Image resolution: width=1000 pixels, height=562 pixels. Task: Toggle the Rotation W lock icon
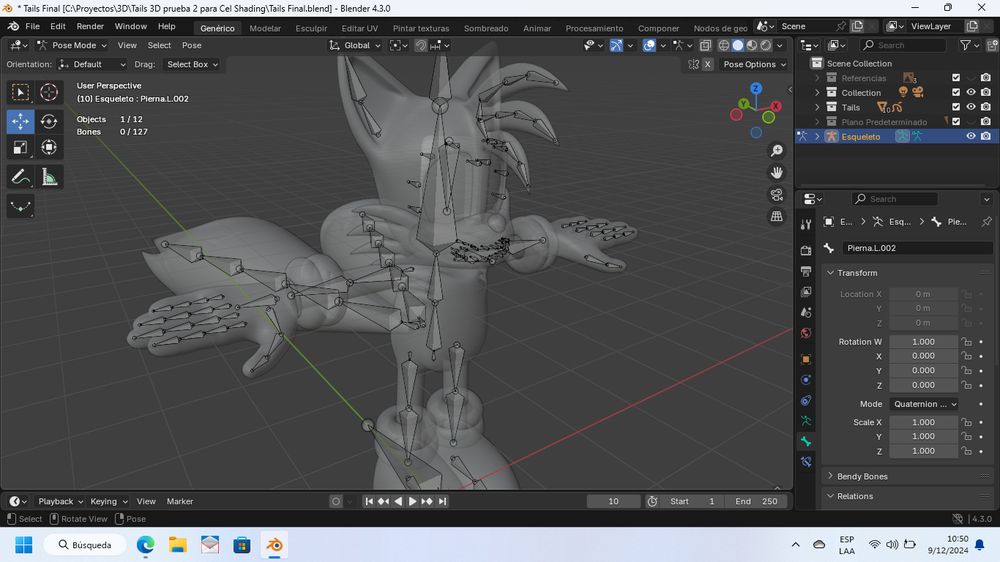point(966,342)
